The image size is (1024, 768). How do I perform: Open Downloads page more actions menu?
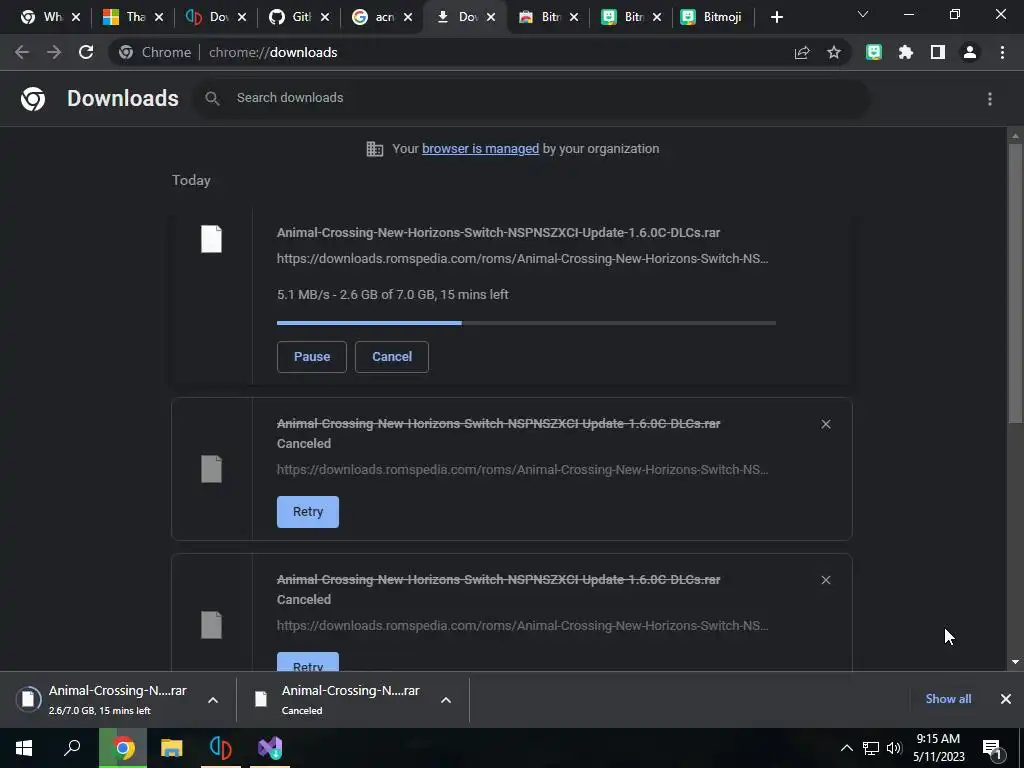(x=990, y=99)
